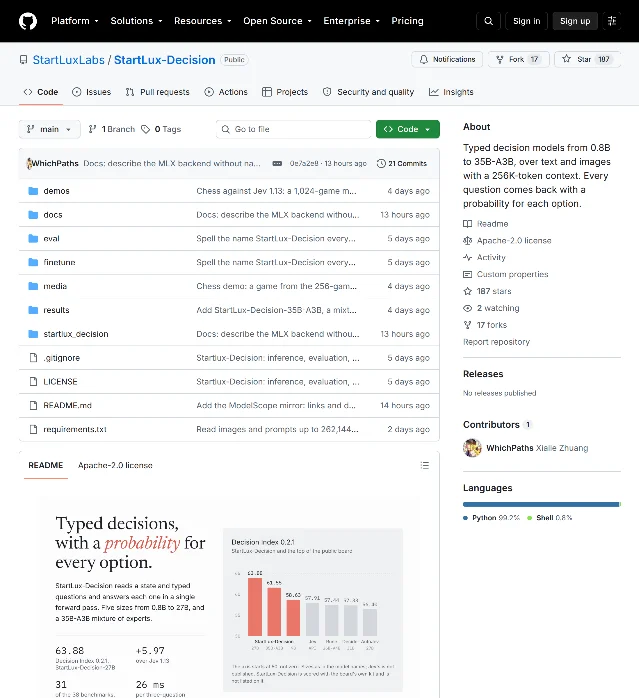Open the Releases heading link
The height and width of the screenshot is (698, 639).
(483, 374)
